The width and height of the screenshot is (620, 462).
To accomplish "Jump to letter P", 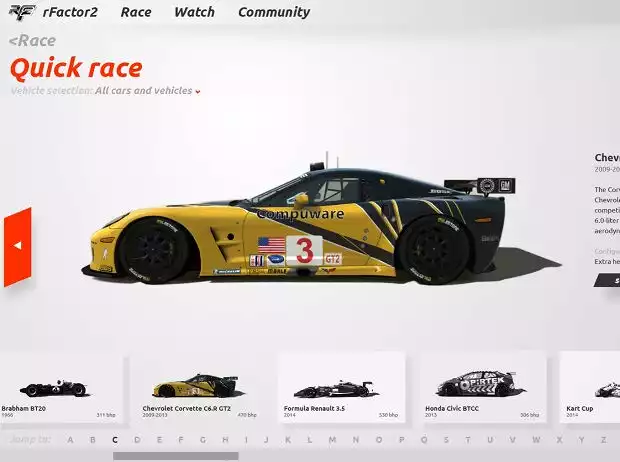I will 402,440.
